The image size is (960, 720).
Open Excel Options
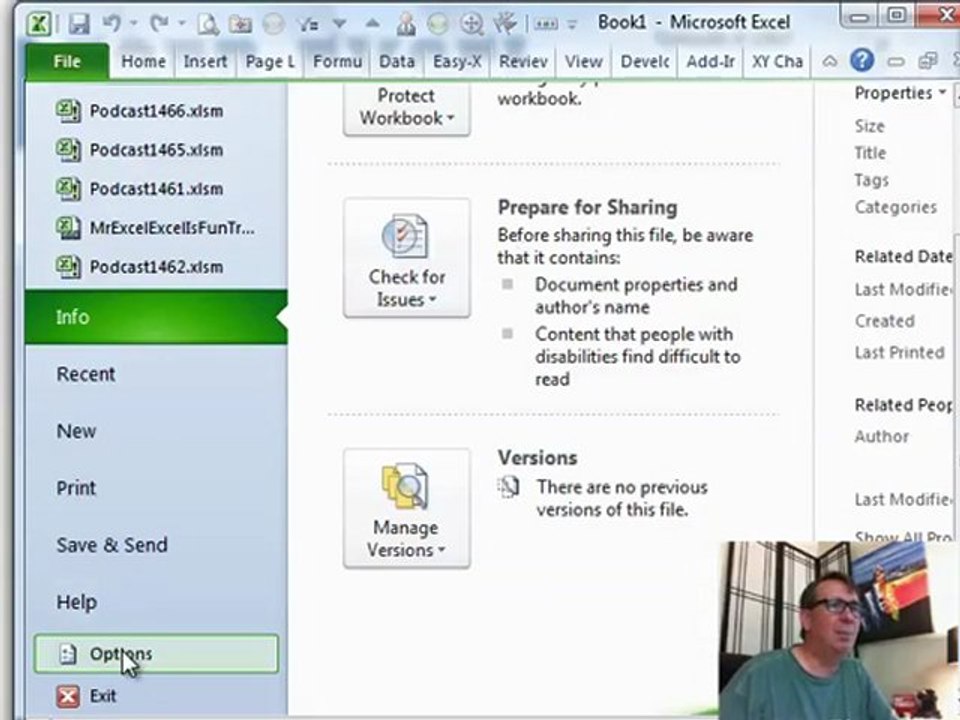coord(156,654)
